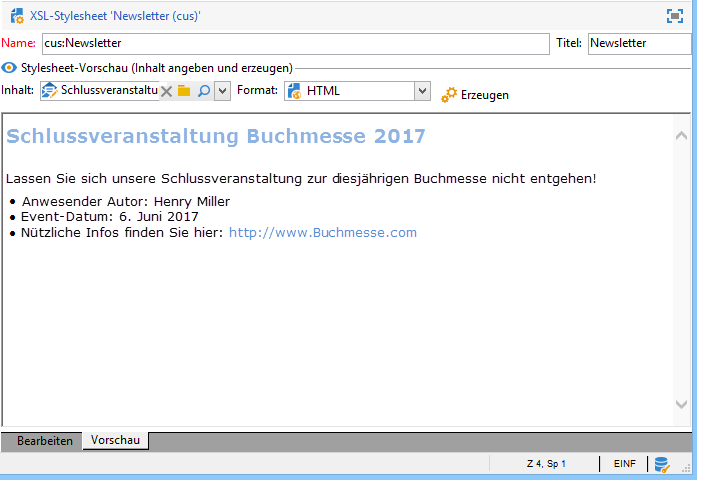Click the magnifier icon in Inhalt field
Viewport: 717px width, 494px height.
click(203, 91)
